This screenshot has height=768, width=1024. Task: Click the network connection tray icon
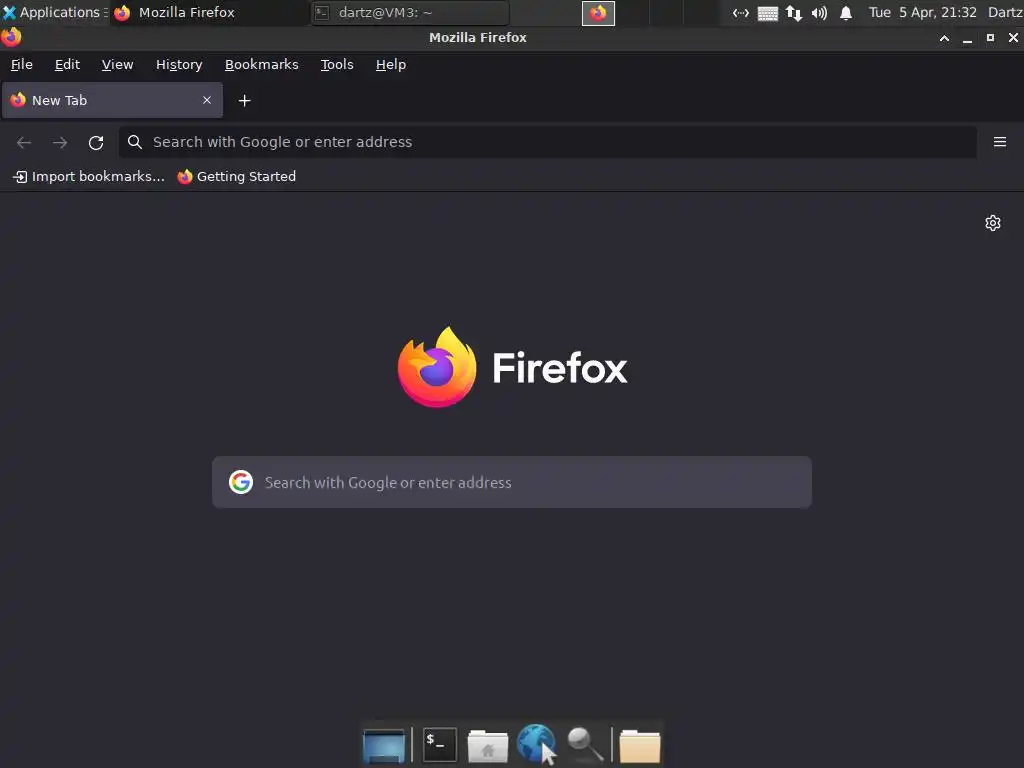pos(794,13)
